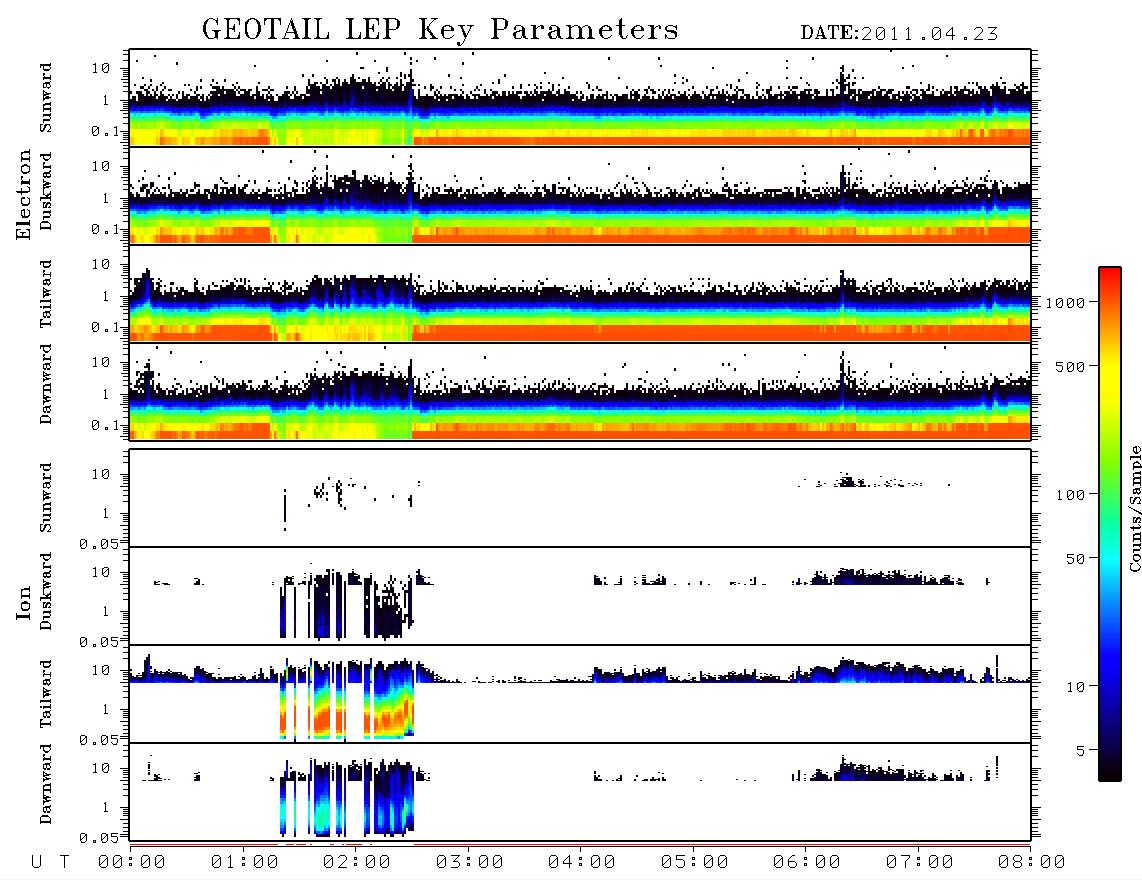Click the 08:00 time tick label

click(1031, 863)
